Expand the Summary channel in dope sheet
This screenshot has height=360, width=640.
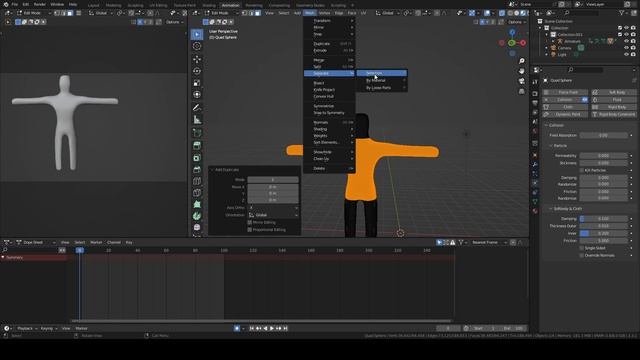click(x=3, y=258)
